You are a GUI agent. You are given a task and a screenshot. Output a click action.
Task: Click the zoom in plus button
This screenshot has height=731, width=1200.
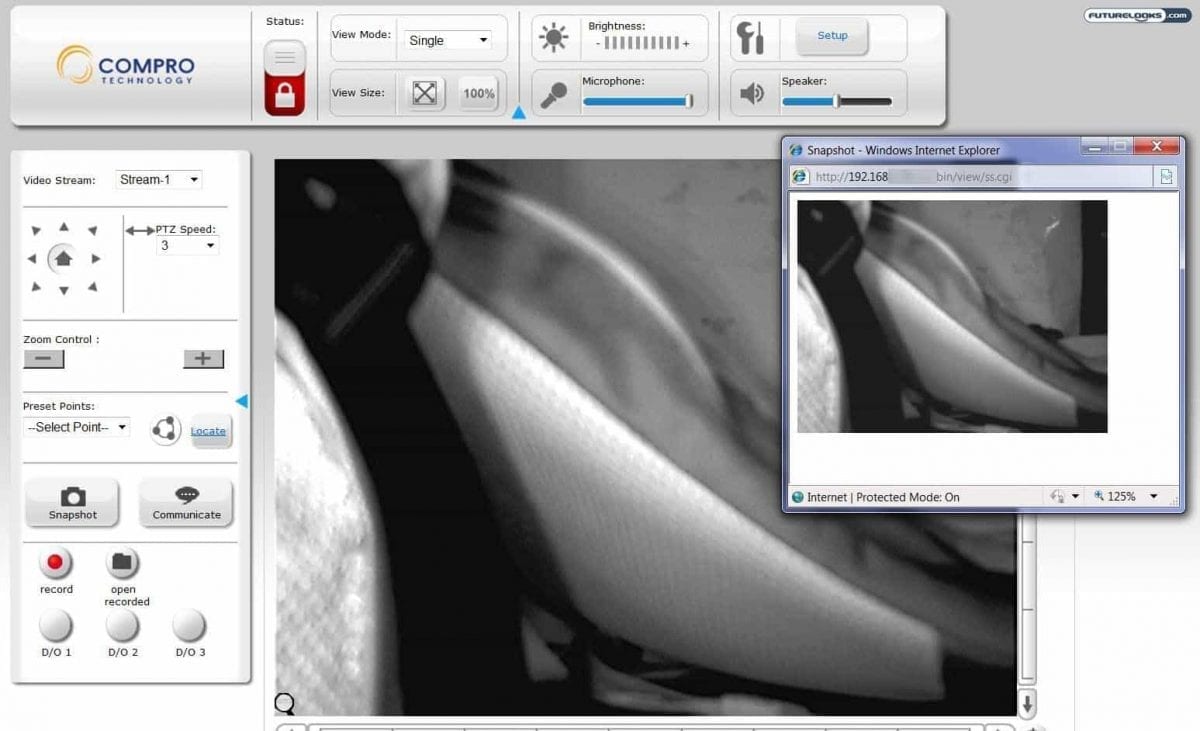point(203,359)
